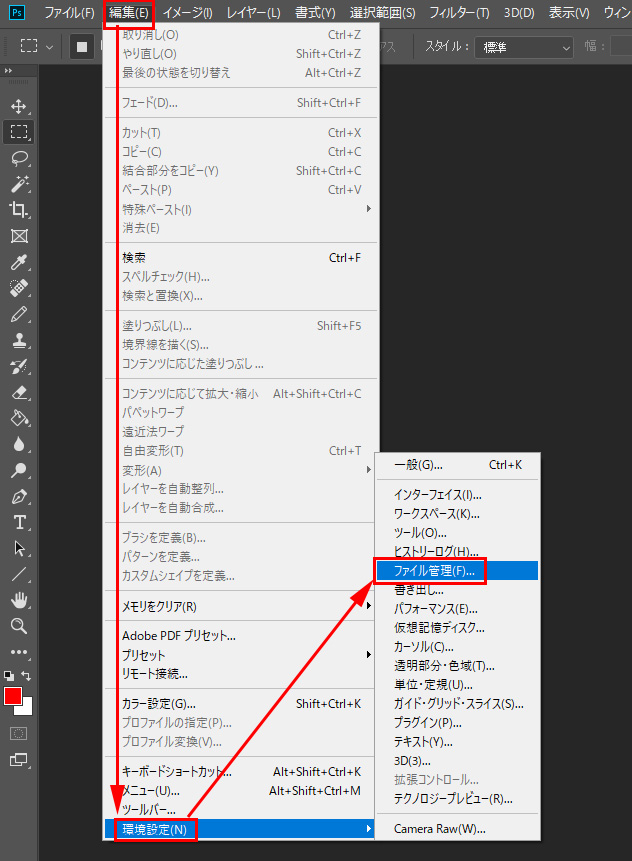Select the Spot Healing Brush tool
The width and height of the screenshot is (632, 861).
click(19, 288)
